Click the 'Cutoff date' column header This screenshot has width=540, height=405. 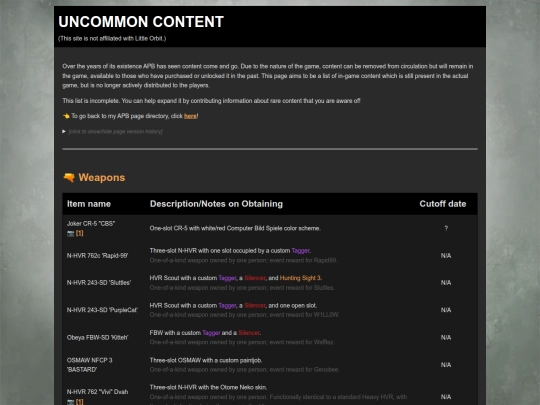point(443,204)
